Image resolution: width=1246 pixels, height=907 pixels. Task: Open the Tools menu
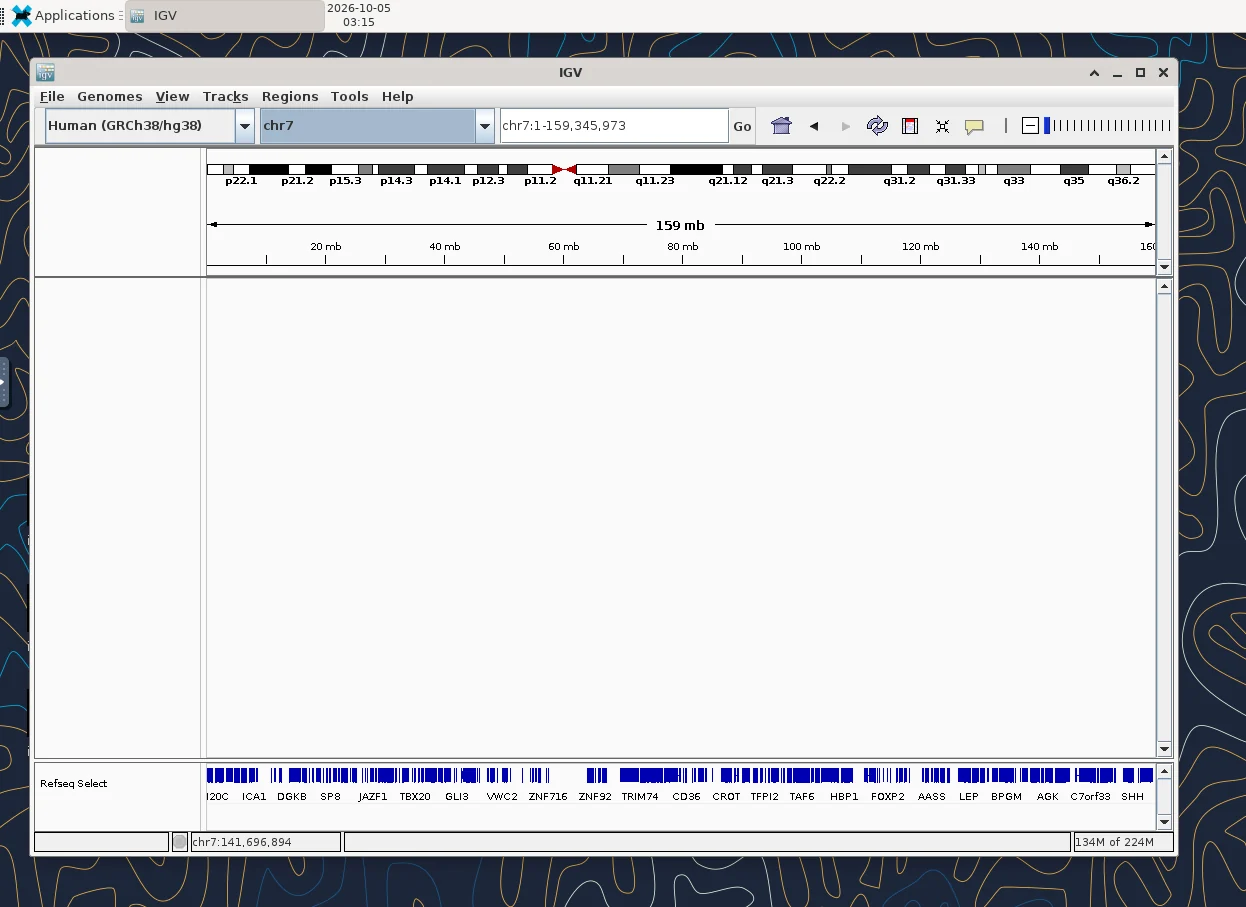[350, 97]
